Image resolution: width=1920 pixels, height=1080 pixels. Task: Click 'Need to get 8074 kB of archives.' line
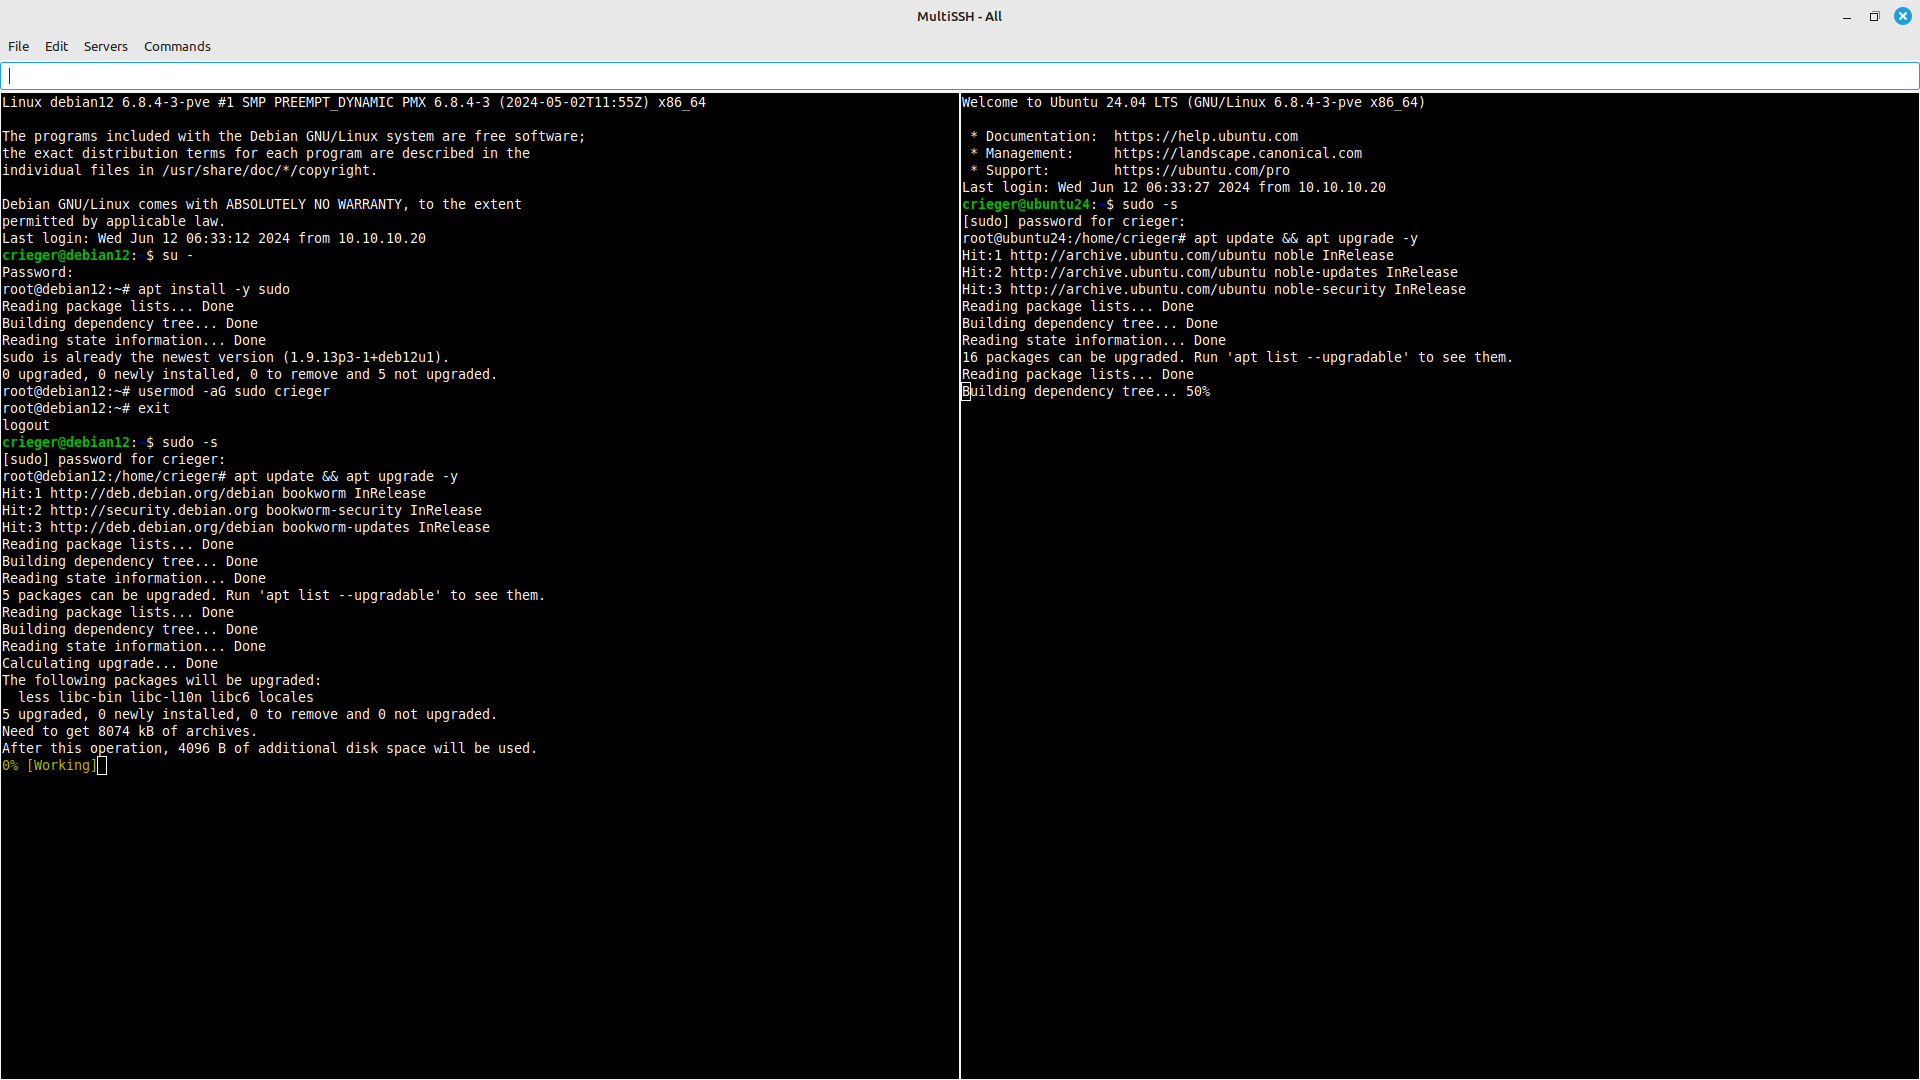tap(130, 731)
